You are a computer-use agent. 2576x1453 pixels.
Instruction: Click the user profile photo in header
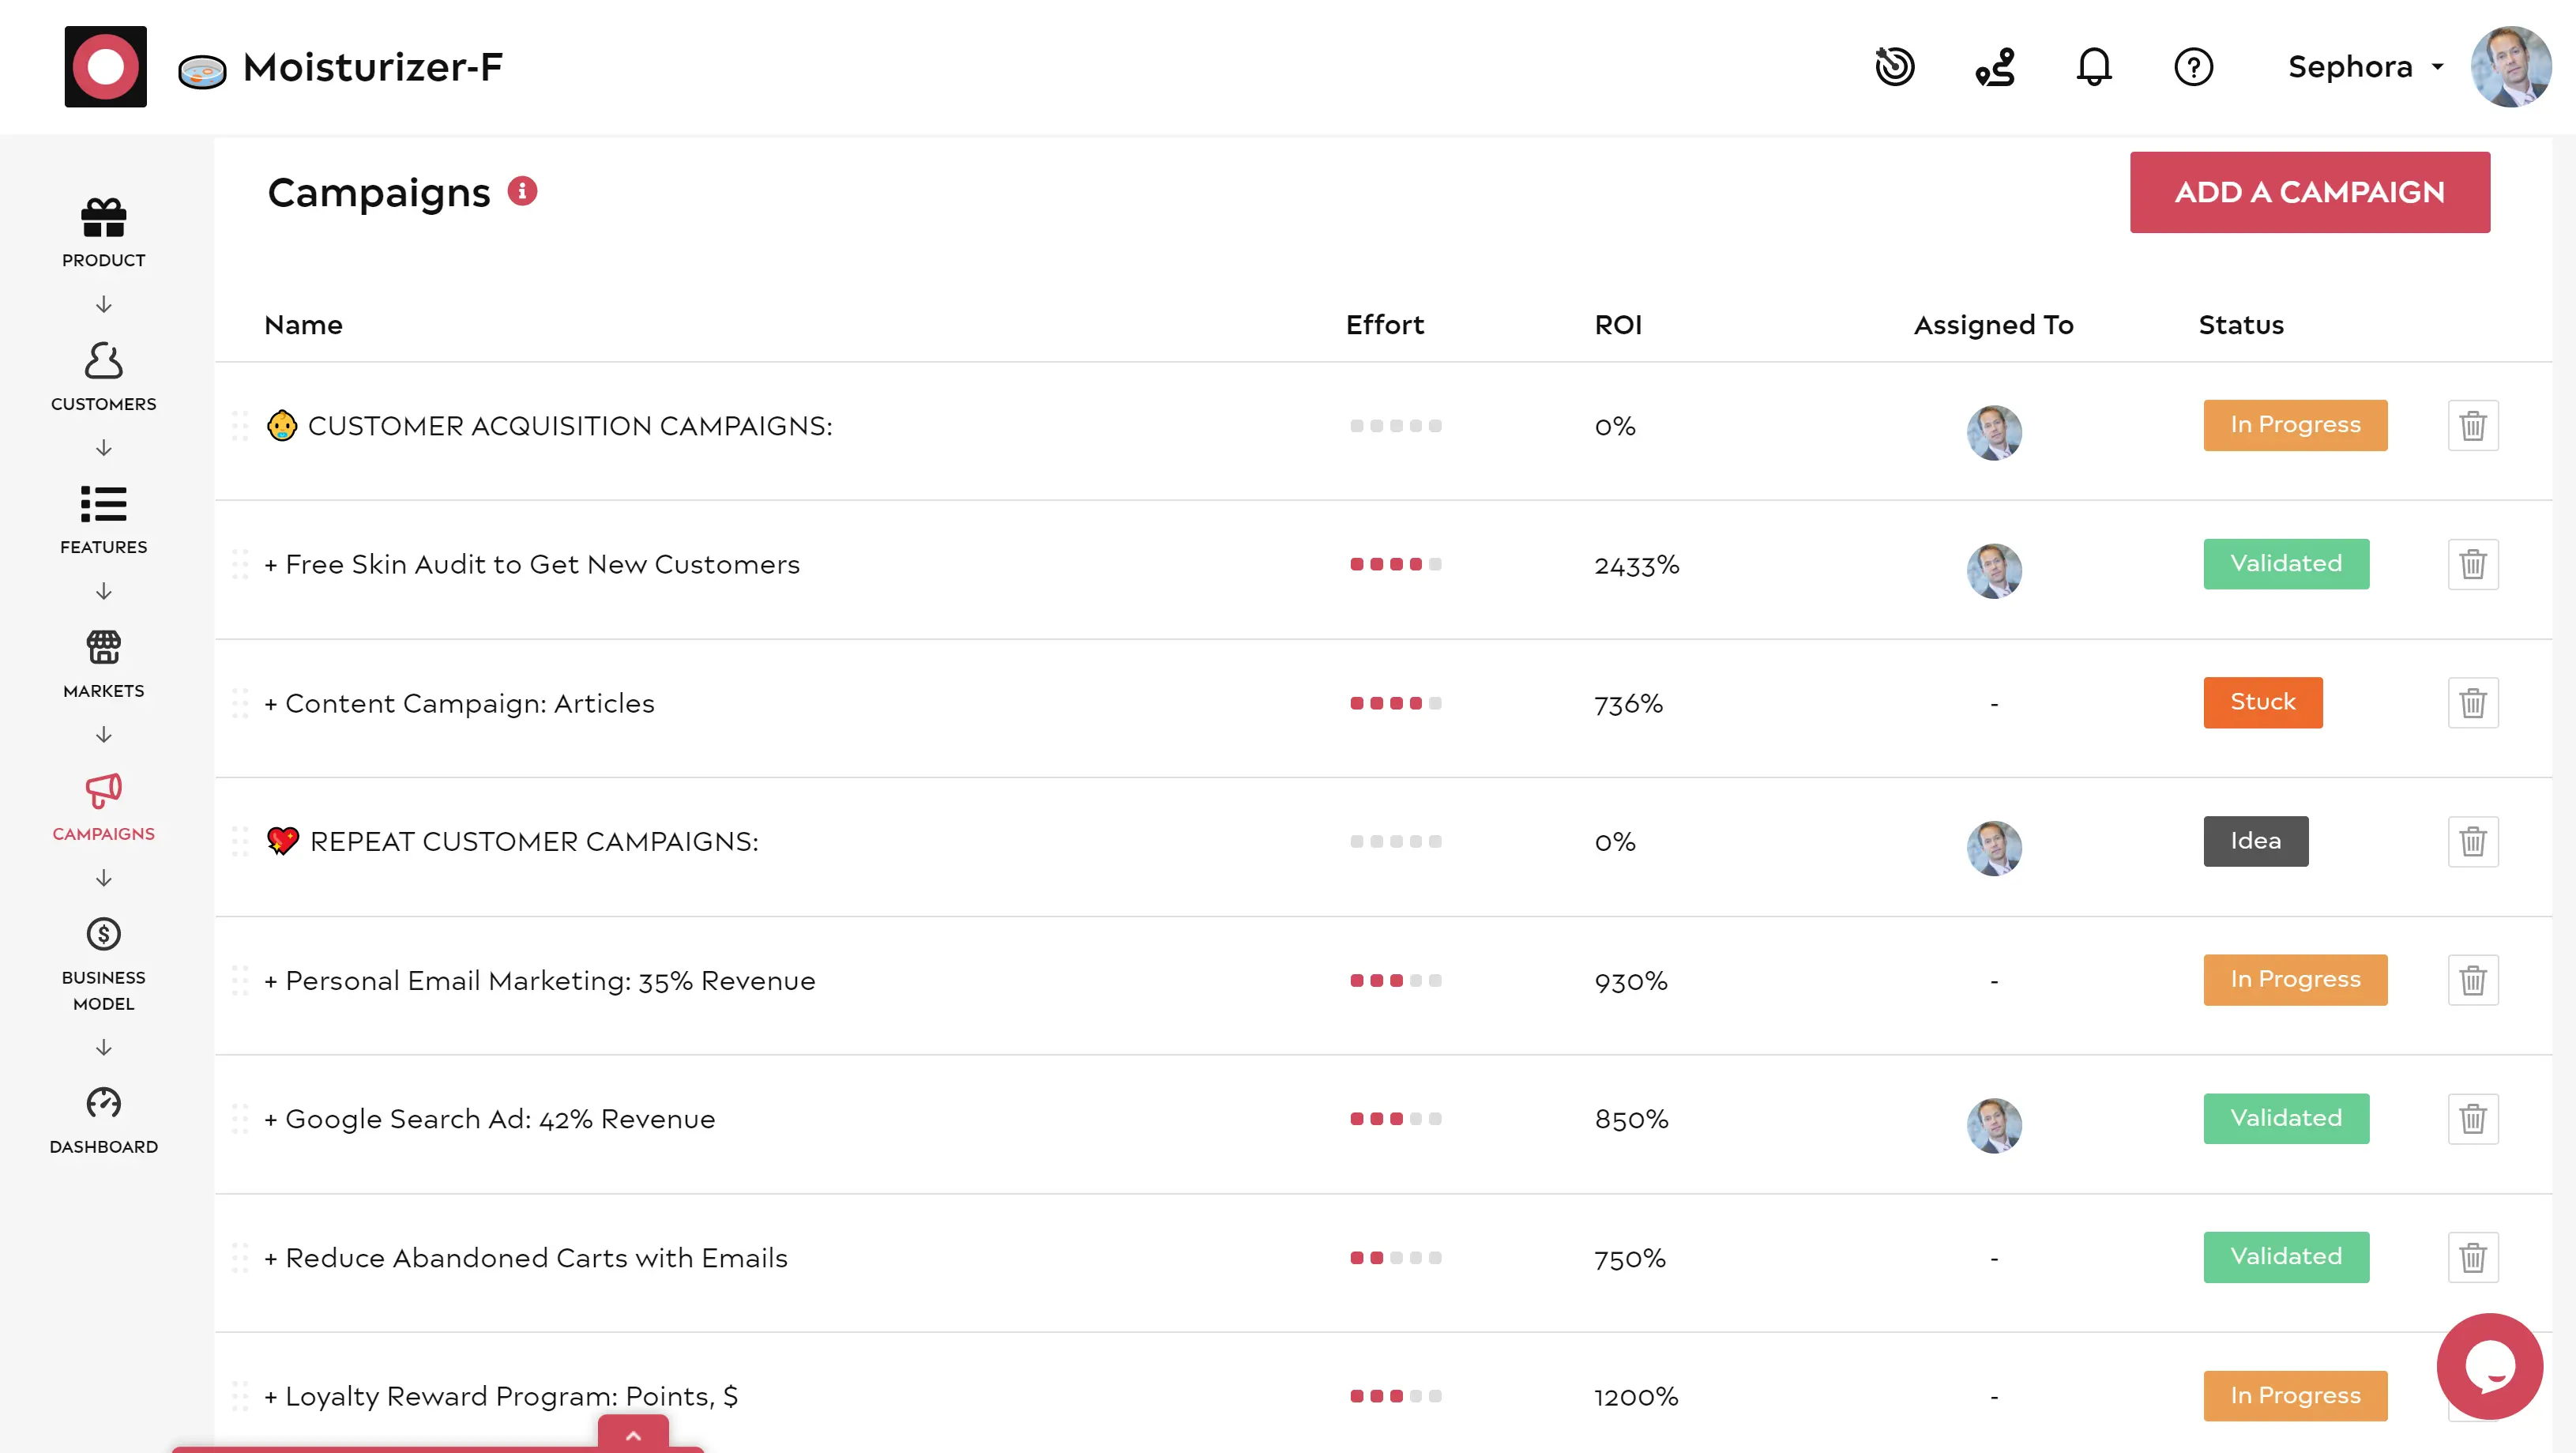[x=2510, y=66]
